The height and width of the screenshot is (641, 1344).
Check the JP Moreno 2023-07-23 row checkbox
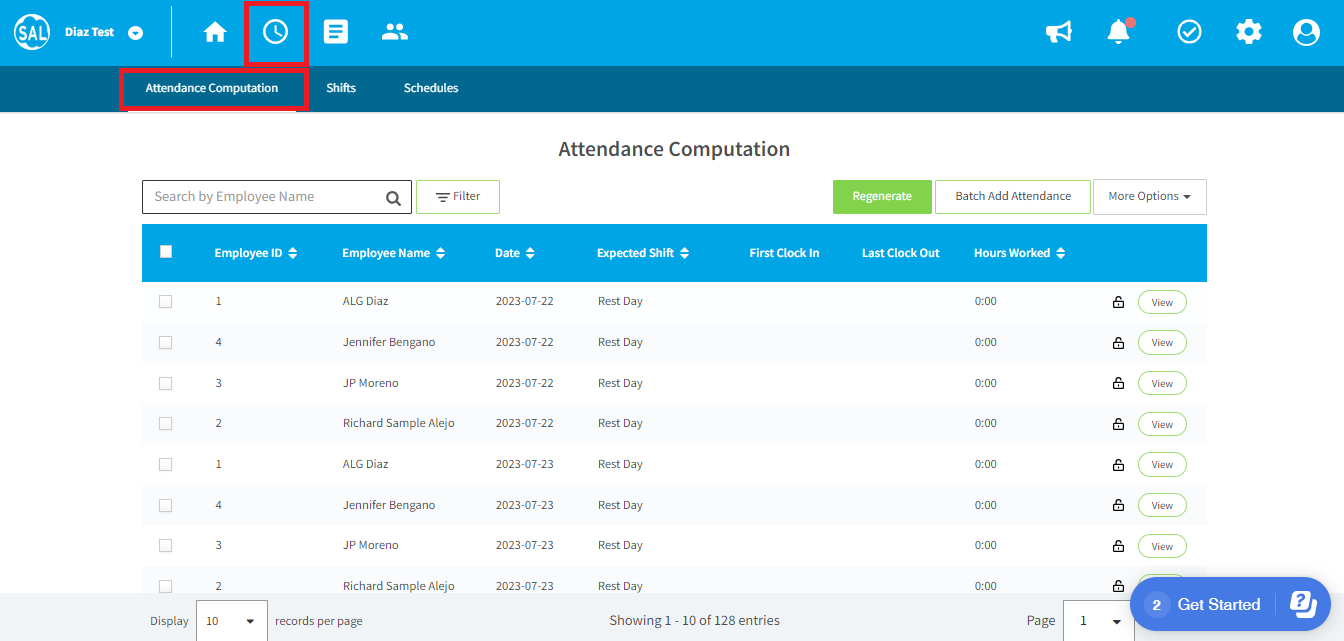coord(166,545)
